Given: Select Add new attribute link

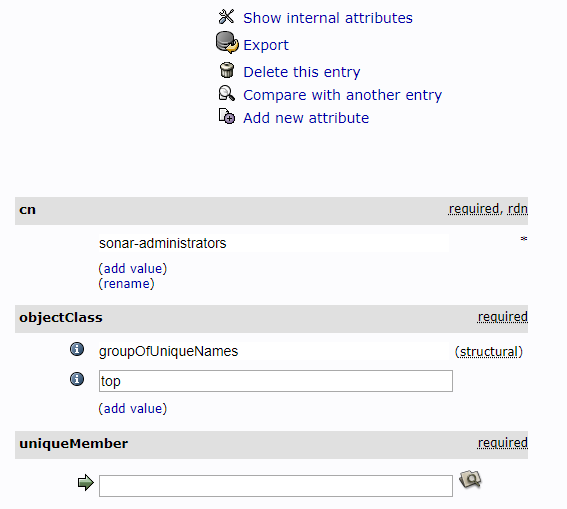Looking at the screenshot, I should point(306,118).
